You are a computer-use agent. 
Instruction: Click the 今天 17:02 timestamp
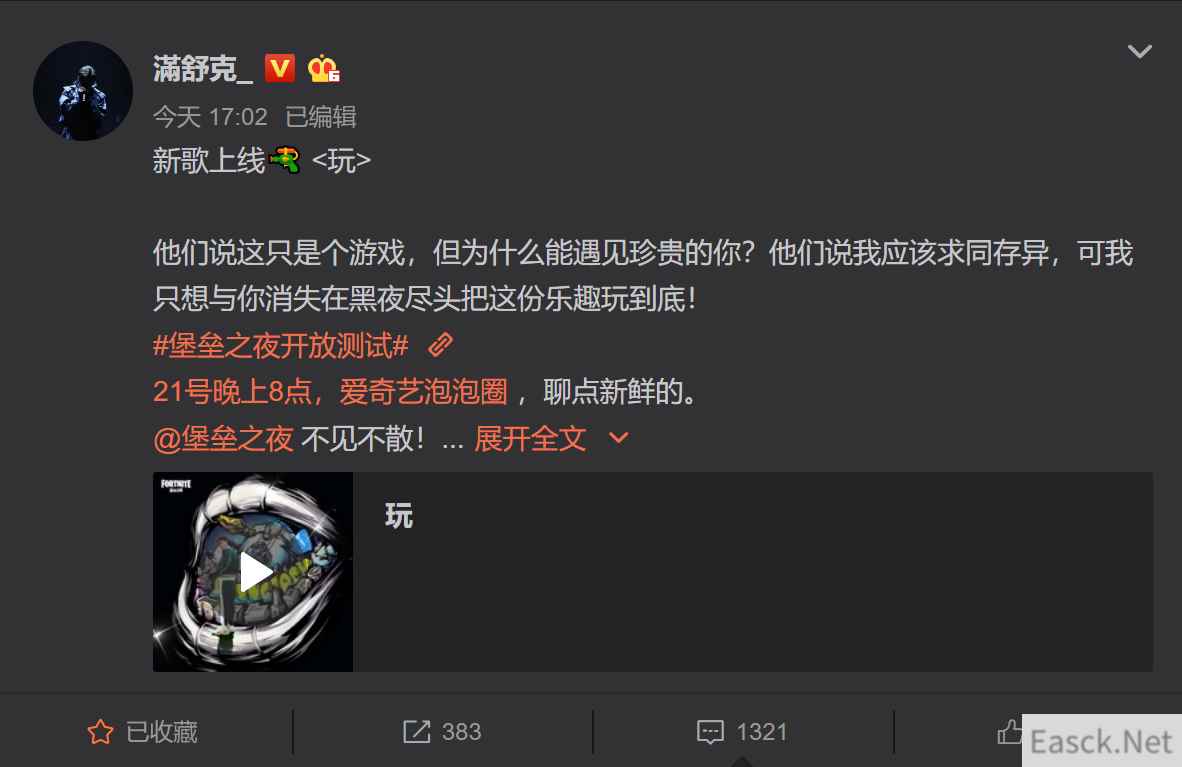click(210, 117)
